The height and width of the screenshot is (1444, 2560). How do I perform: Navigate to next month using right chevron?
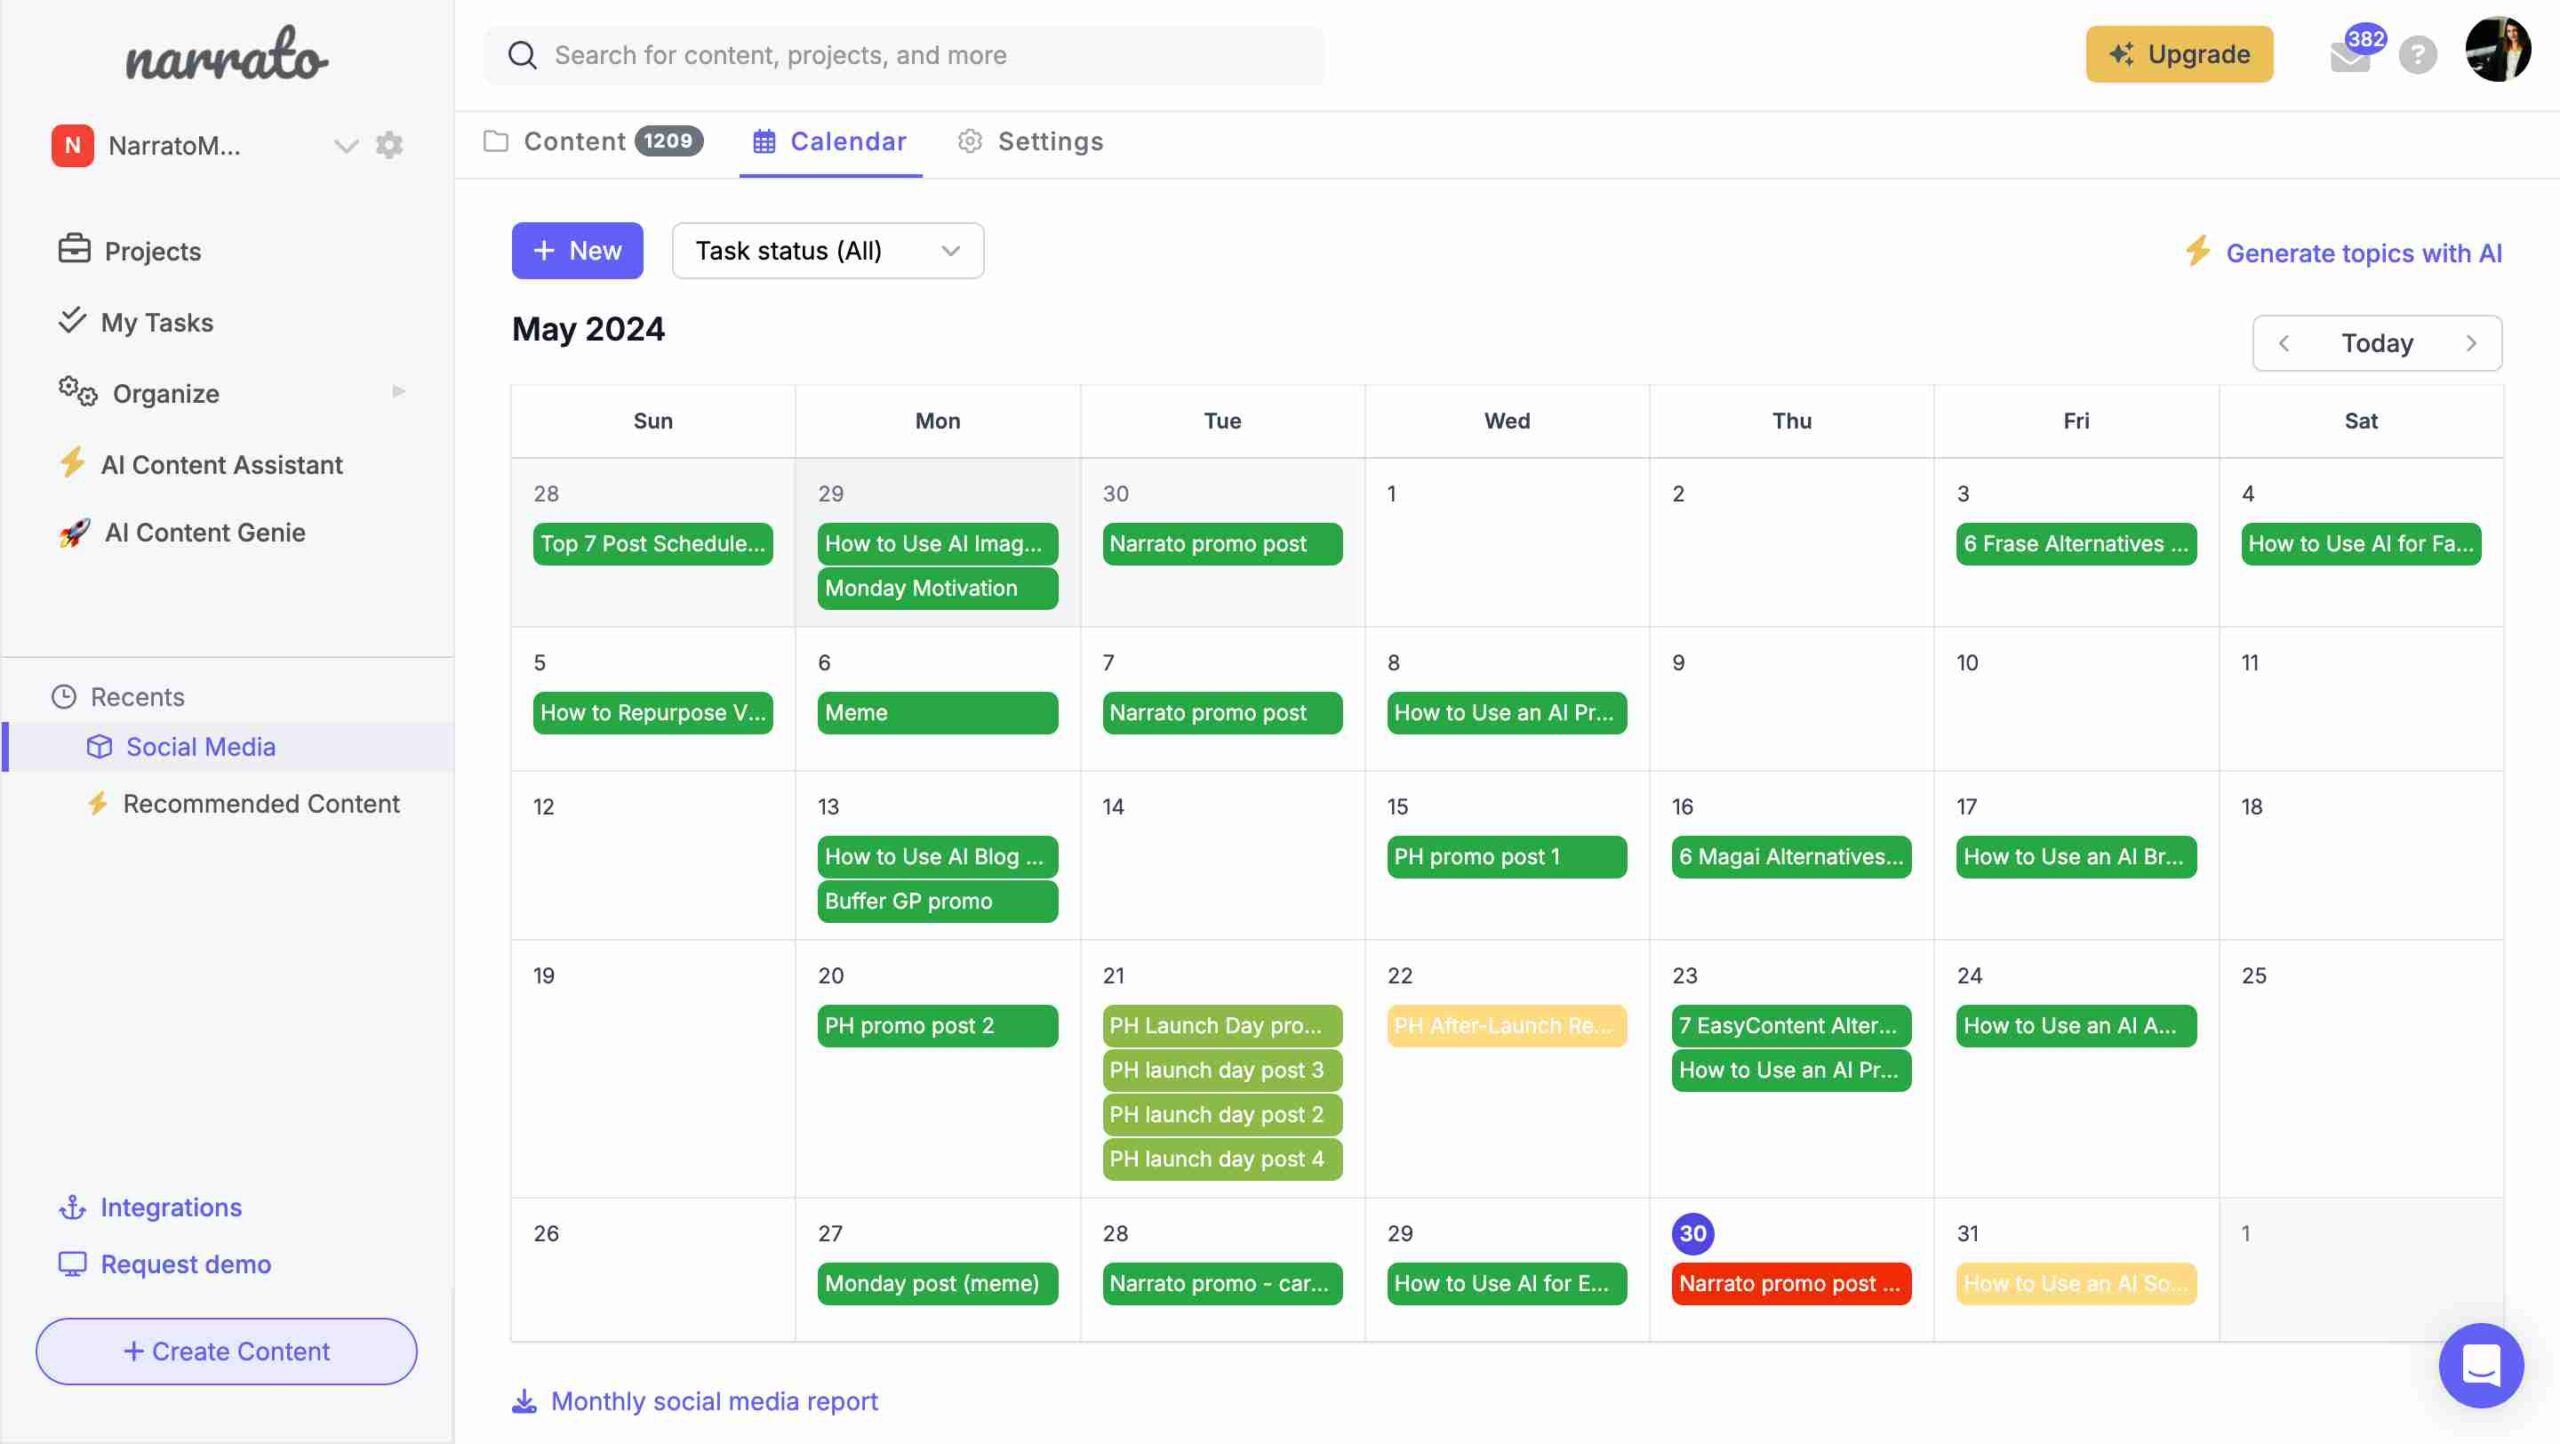[x=2474, y=343]
